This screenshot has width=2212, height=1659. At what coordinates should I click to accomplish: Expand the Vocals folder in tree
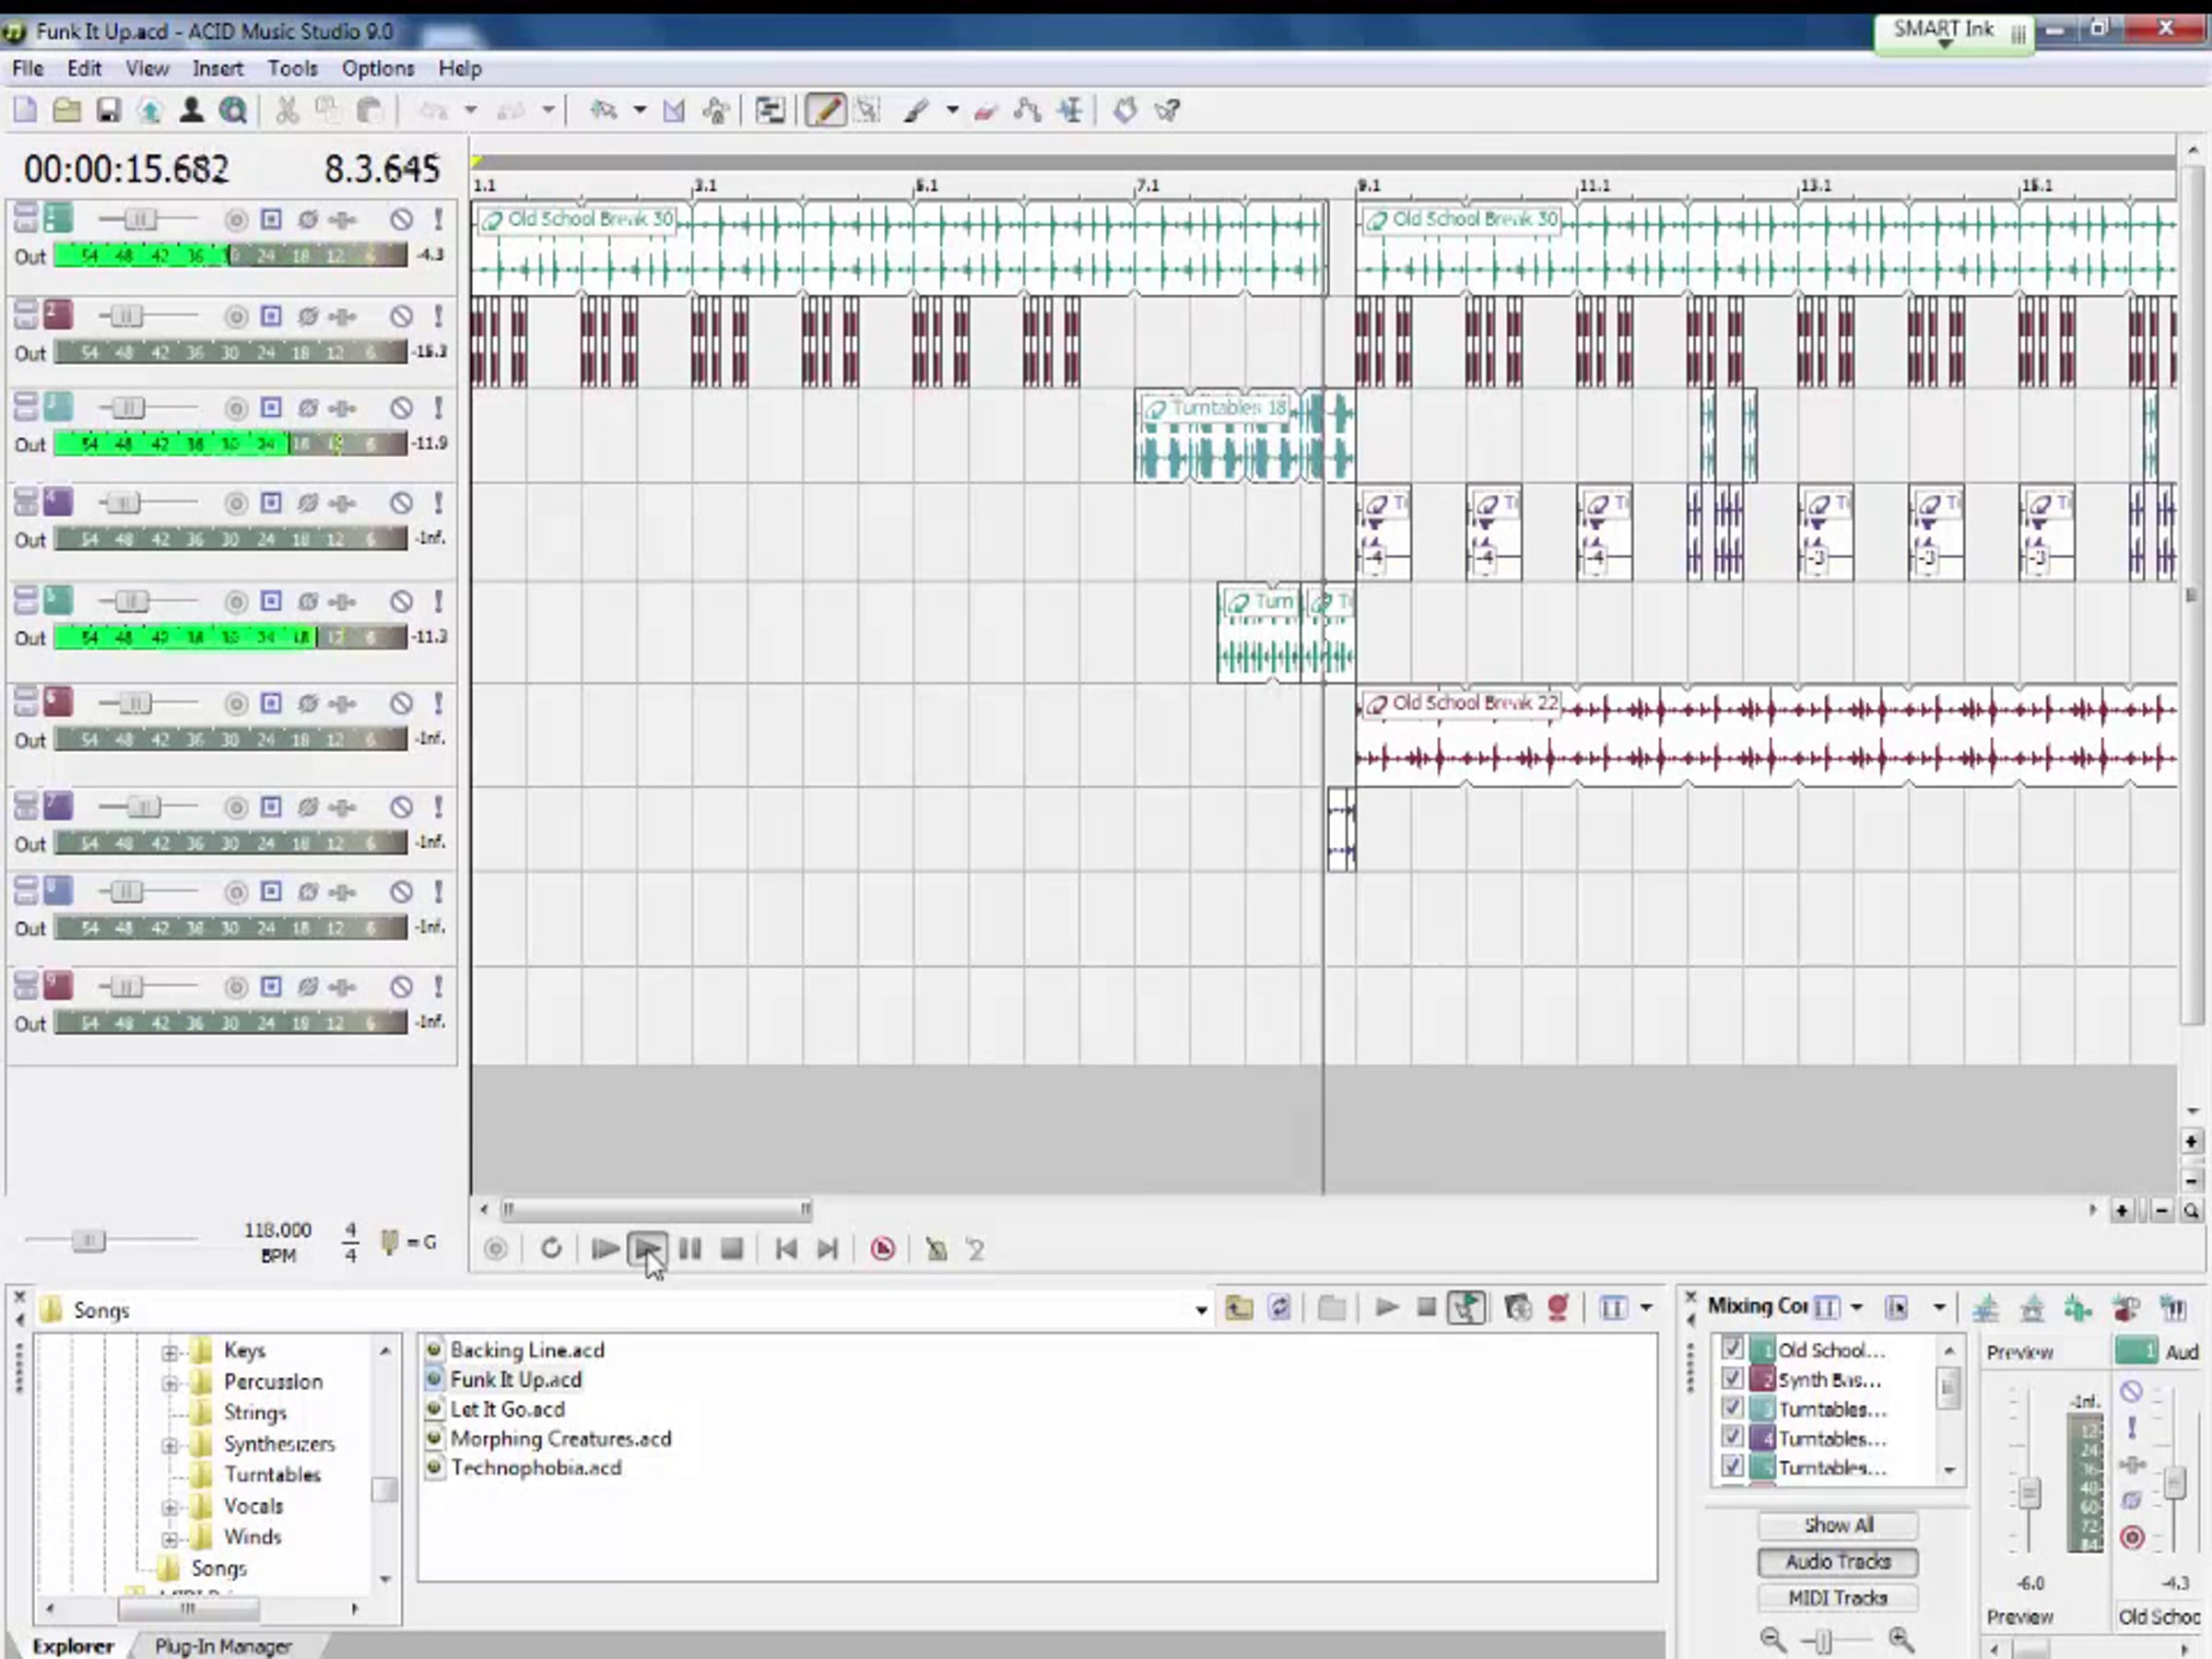(170, 1507)
